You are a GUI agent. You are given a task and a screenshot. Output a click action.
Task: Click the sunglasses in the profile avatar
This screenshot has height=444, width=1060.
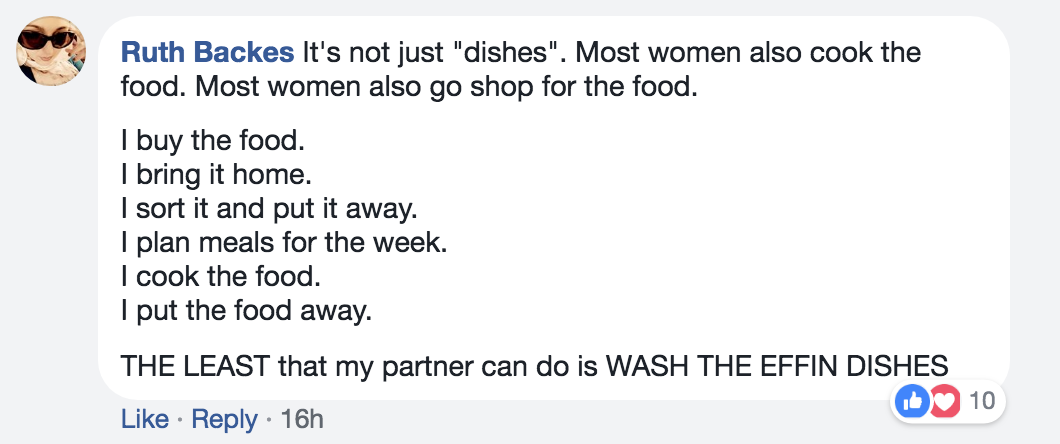[x=46, y=39]
